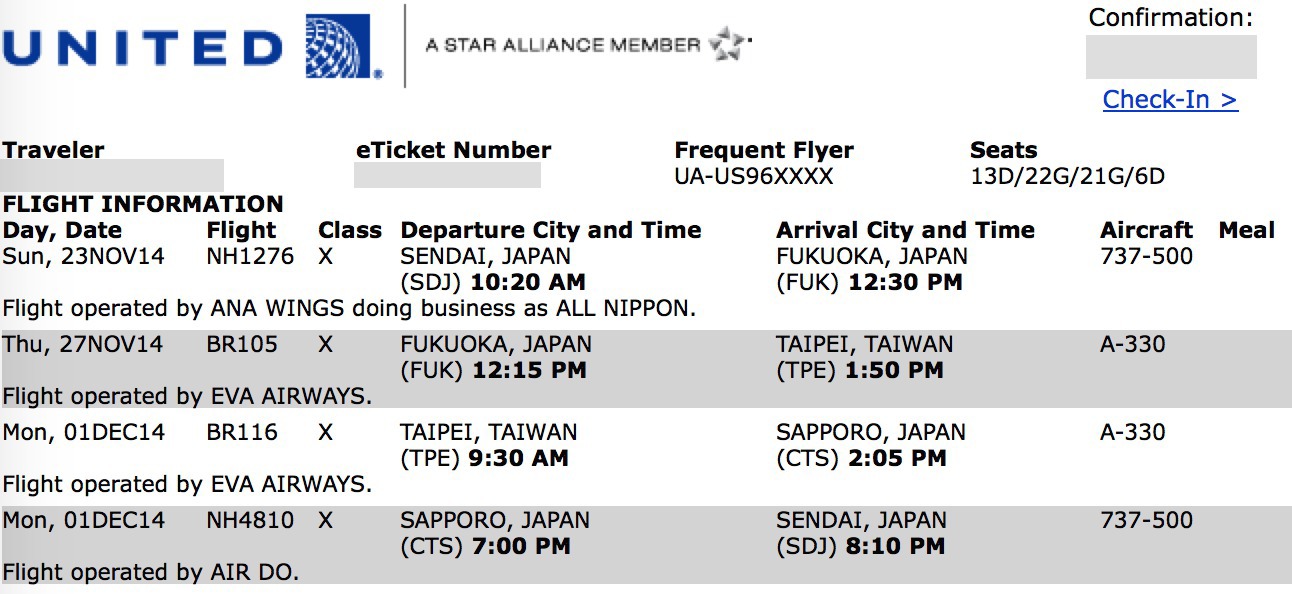Click the redacted Confirmation number box

[x=1170, y=57]
